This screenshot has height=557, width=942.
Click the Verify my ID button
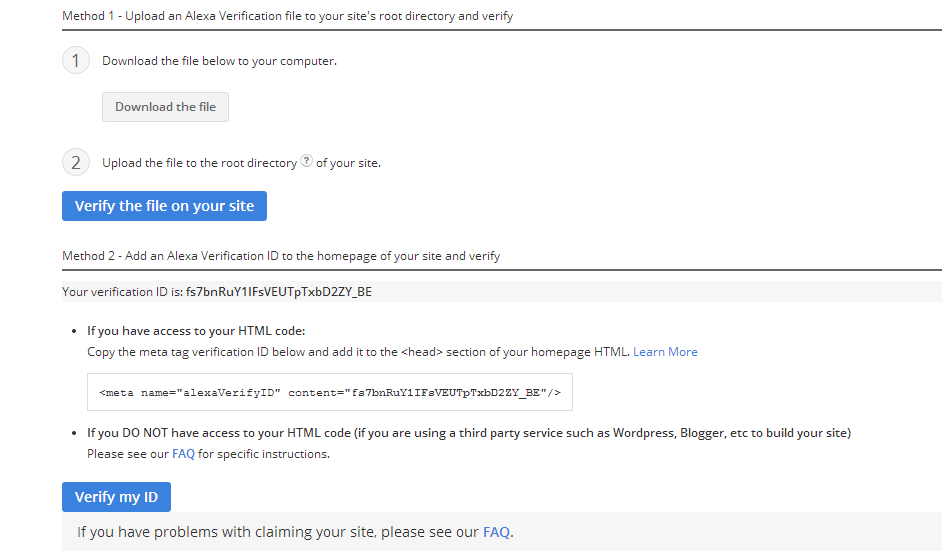point(116,497)
